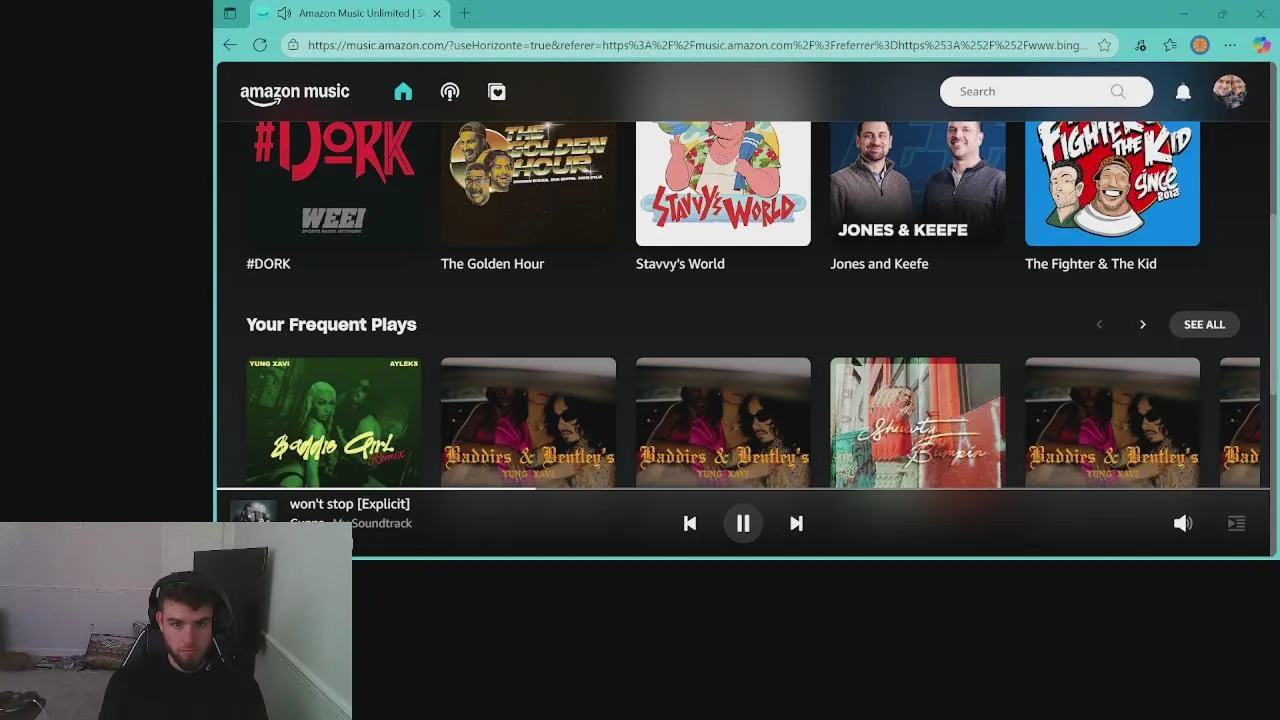Viewport: 1280px width, 720px height.
Task: Mute tab audio speaker icon
Action: coord(284,13)
